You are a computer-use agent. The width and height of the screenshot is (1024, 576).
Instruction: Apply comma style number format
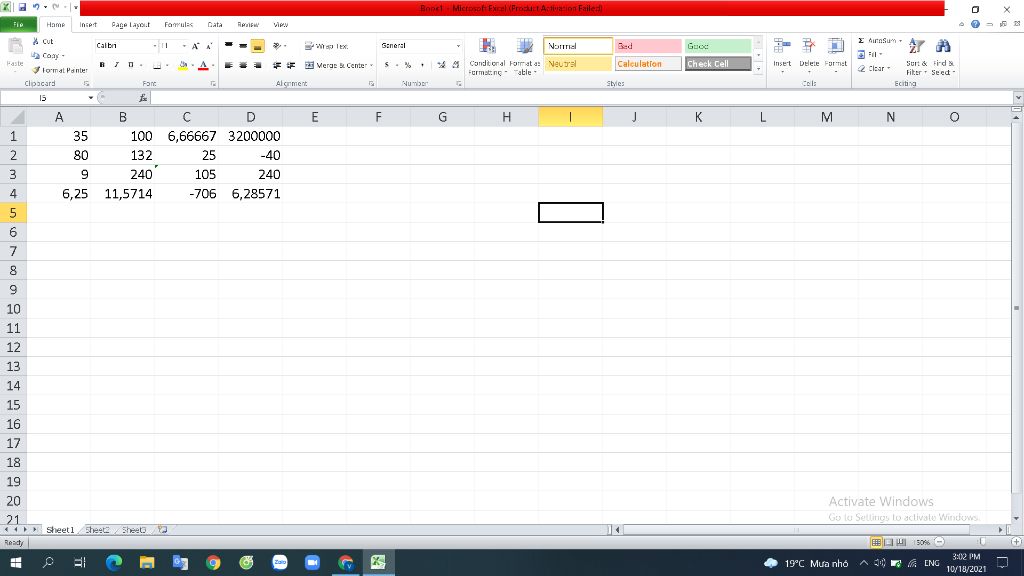[423, 65]
